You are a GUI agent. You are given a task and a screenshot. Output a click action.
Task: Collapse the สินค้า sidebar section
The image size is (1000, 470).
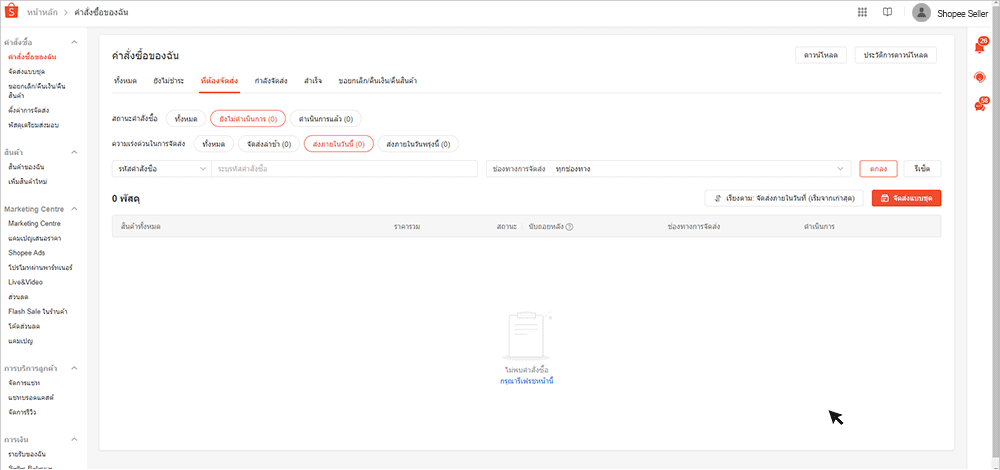point(74,152)
